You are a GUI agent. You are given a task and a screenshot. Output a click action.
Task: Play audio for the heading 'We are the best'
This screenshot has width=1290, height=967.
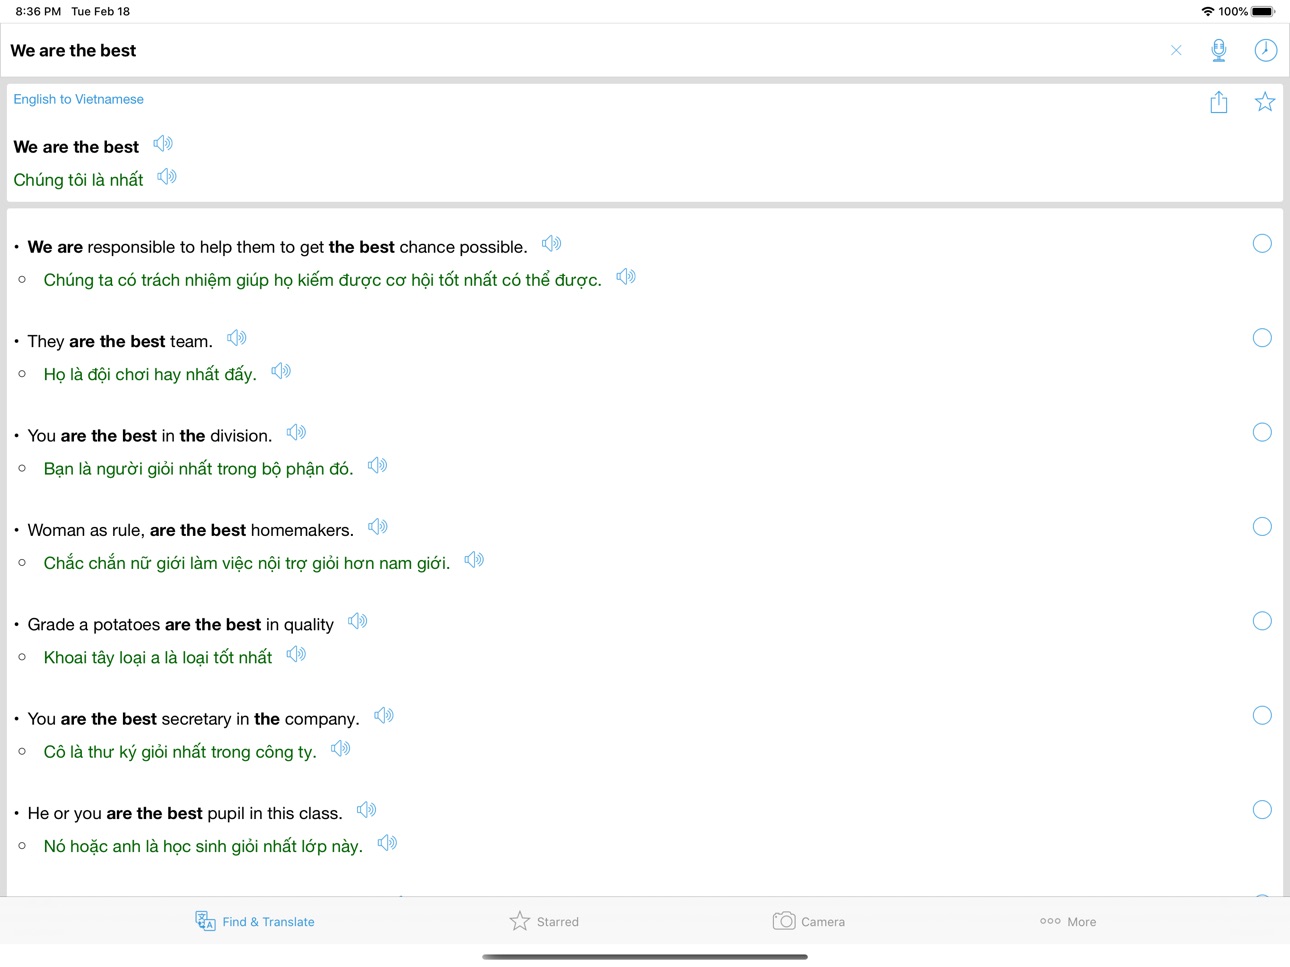click(163, 144)
